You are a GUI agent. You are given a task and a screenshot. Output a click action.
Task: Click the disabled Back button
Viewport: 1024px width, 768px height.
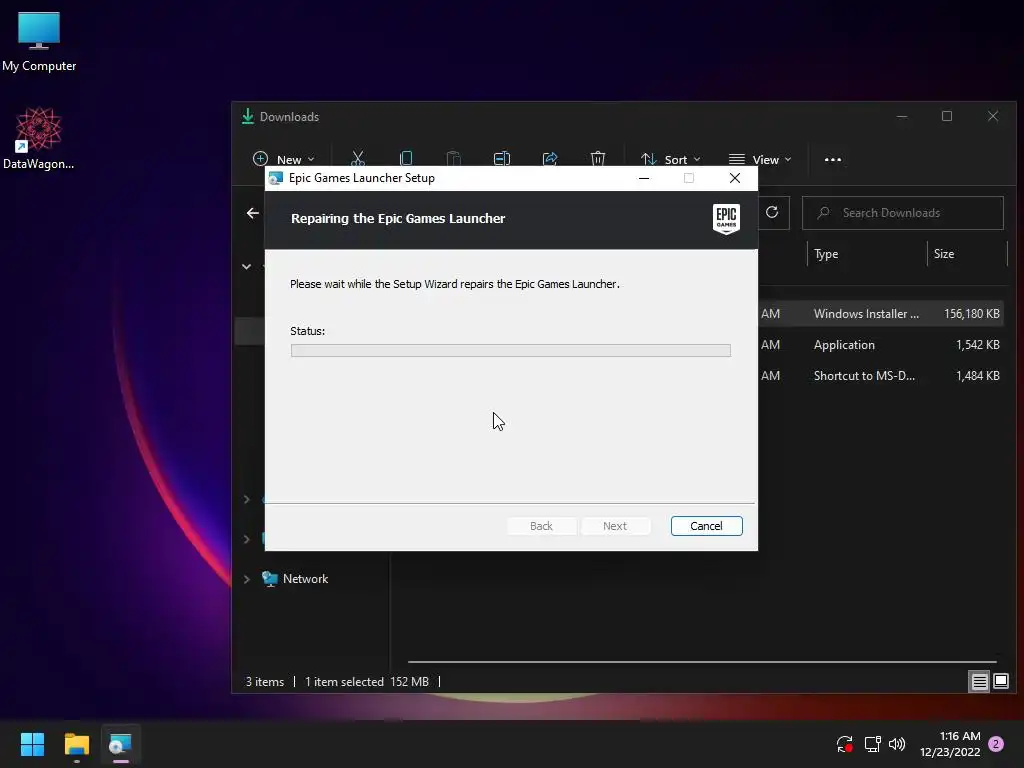(x=541, y=526)
